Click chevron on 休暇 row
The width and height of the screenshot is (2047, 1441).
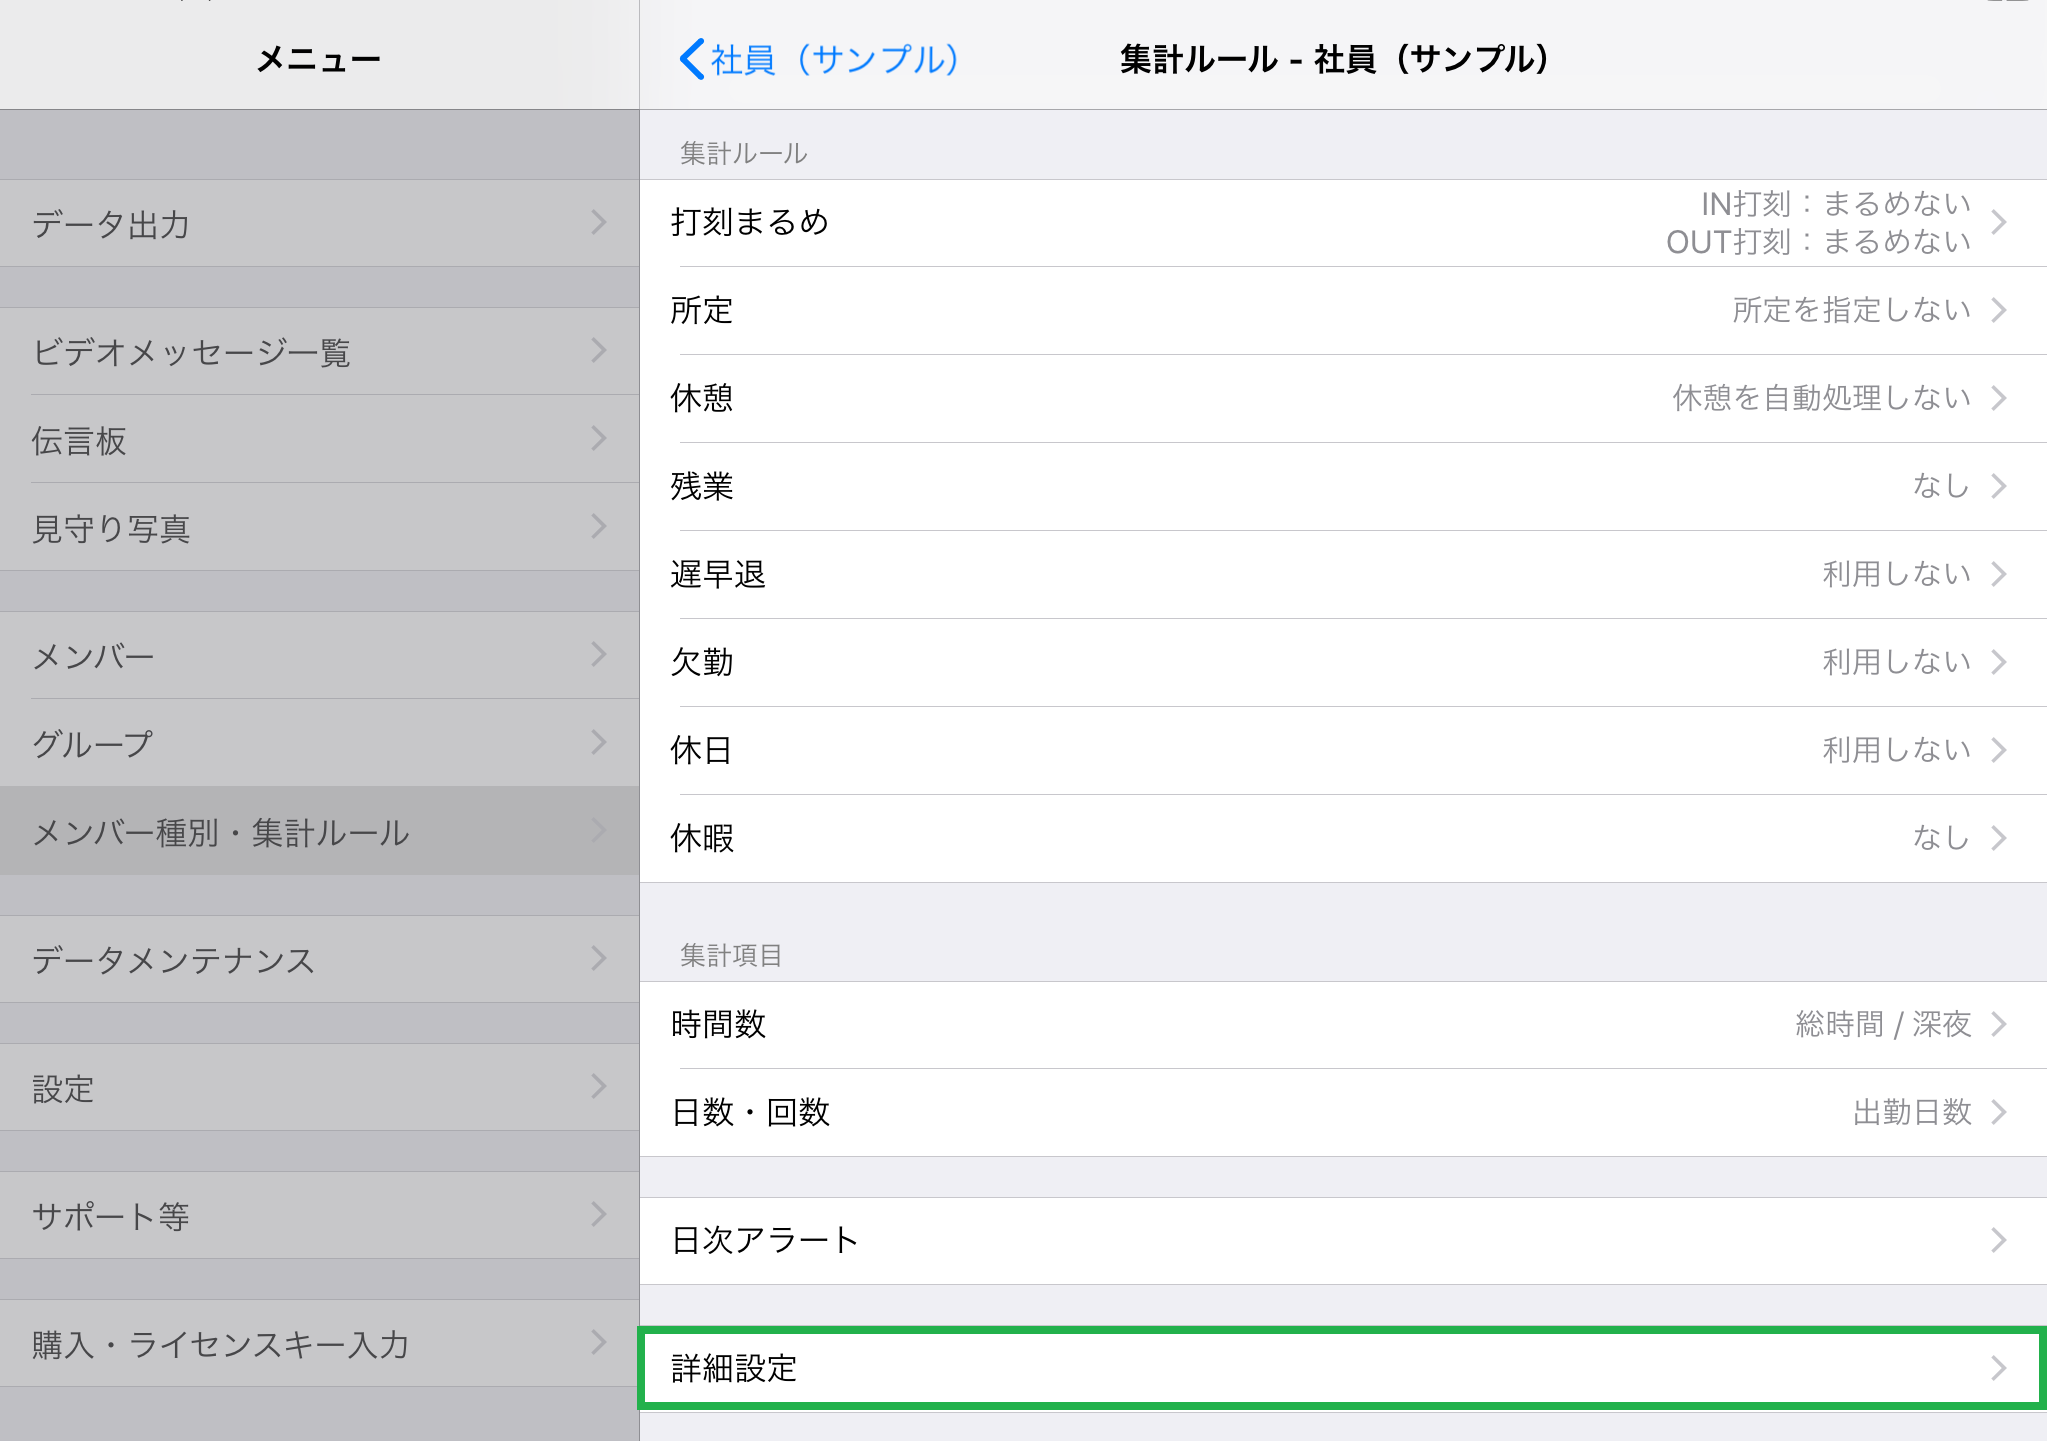[1999, 838]
